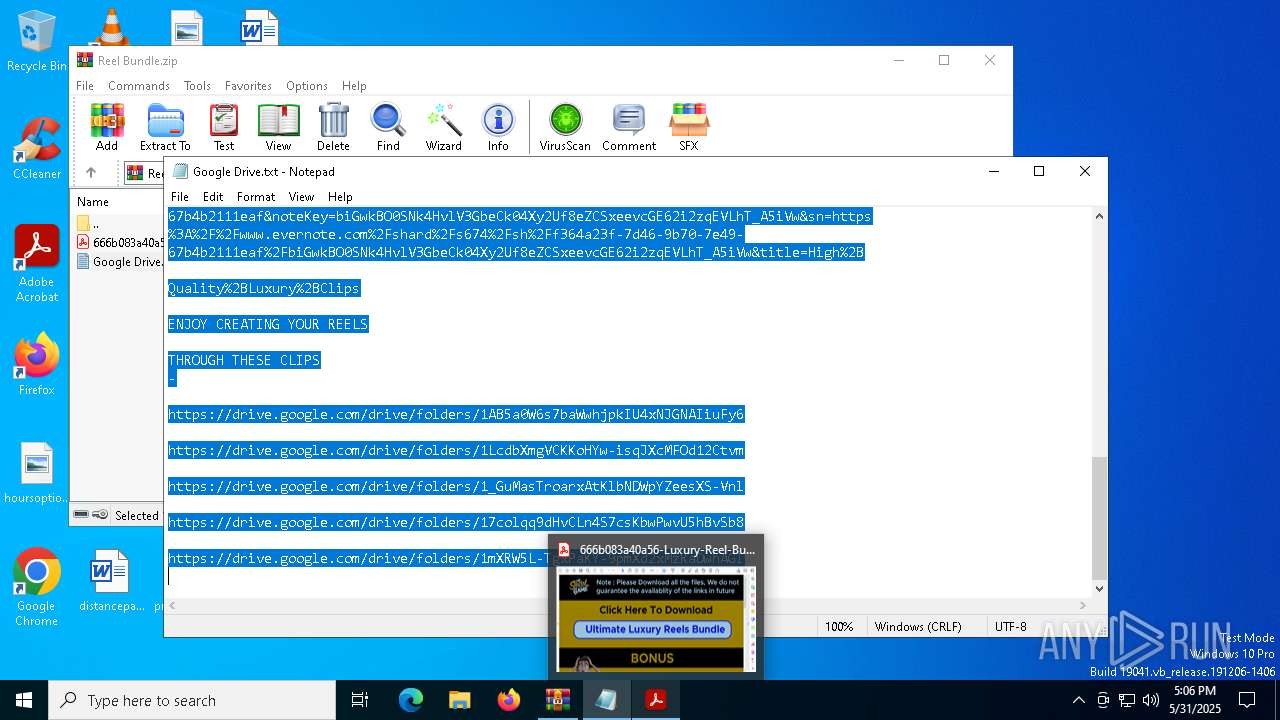Click the volume speaker tray icon
This screenshot has height=720, width=1280.
(1151, 700)
